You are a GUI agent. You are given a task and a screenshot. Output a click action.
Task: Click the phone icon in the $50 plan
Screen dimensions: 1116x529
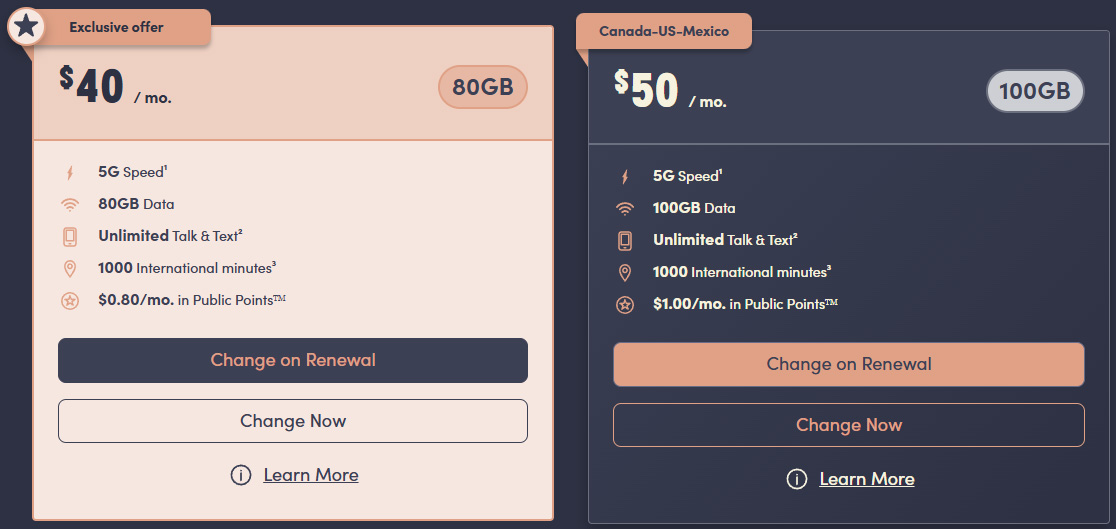point(625,241)
